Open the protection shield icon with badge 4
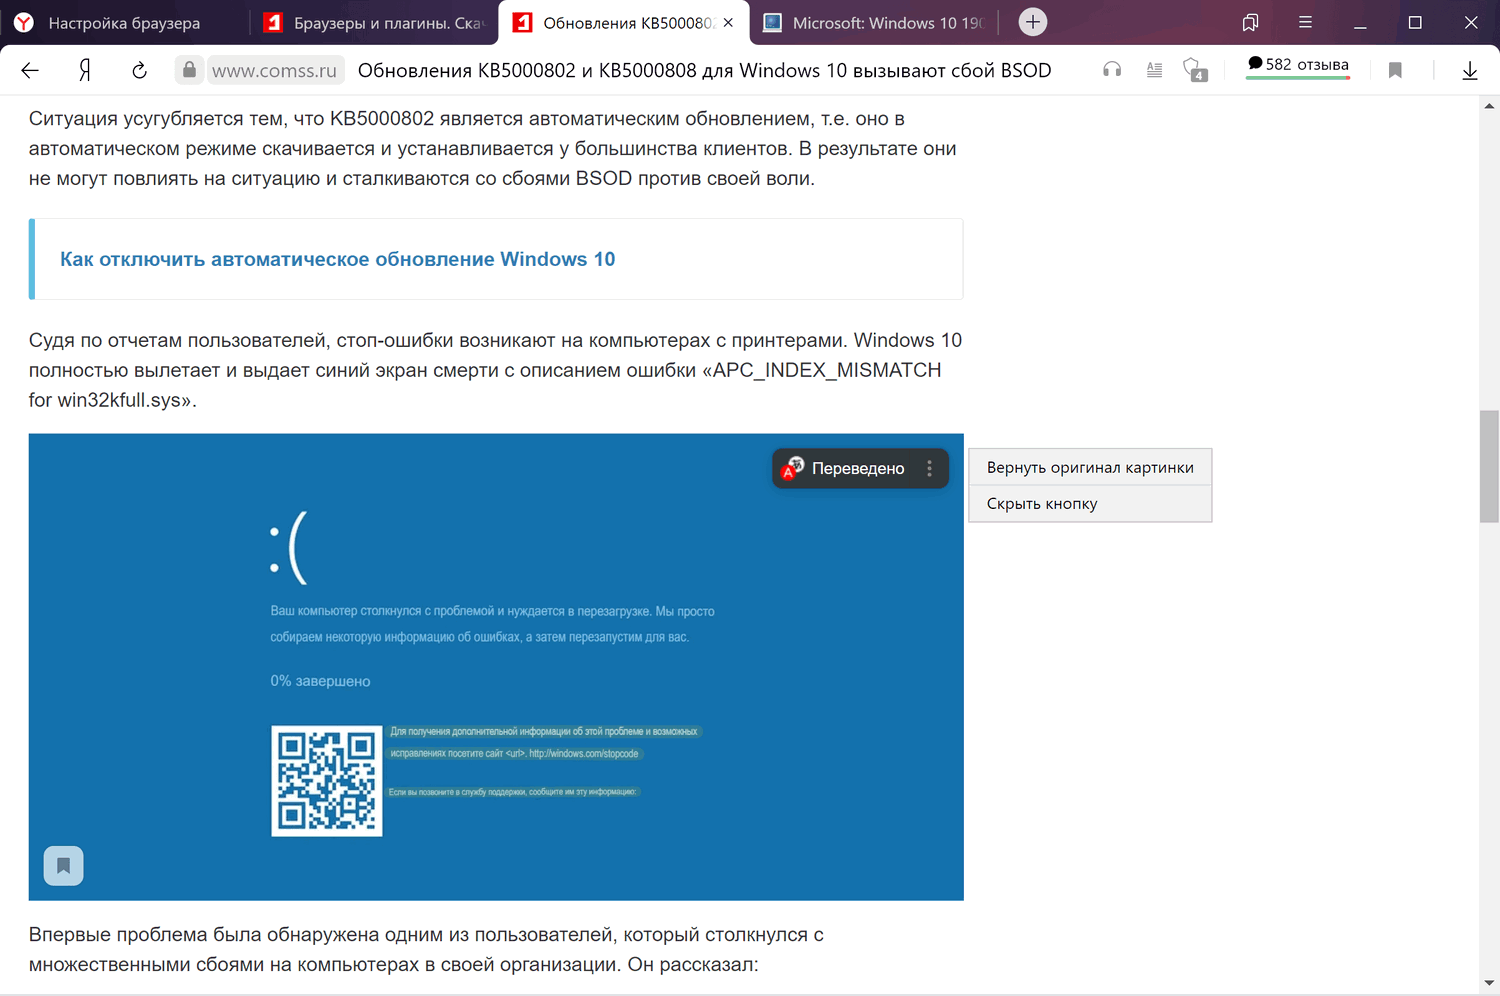Image resolution: width=1500 pixels, height=996 pixels. point(1195,70)
